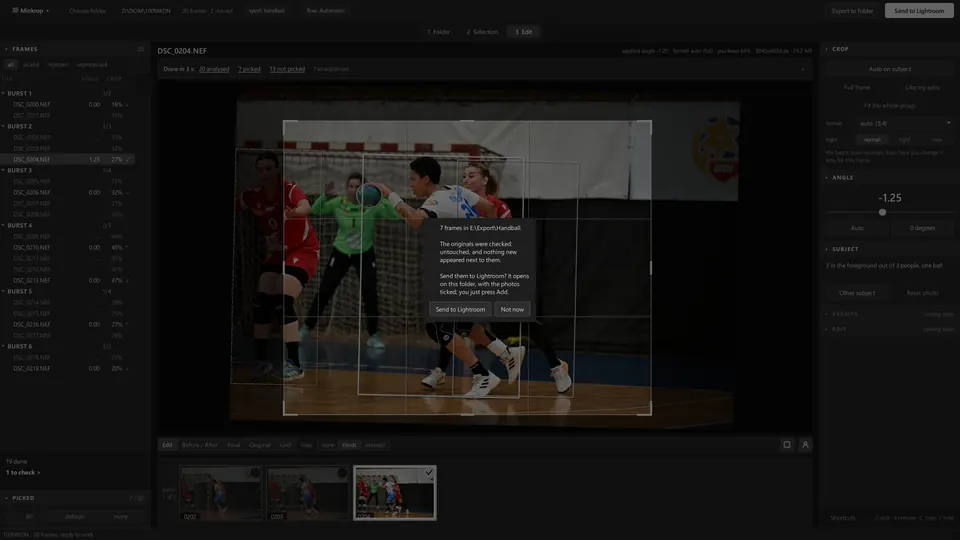Image resolution: width=960 pixels, height=540 pixels.
Task: Collapse the CROP panel
Action: click(x=827, y=49)
